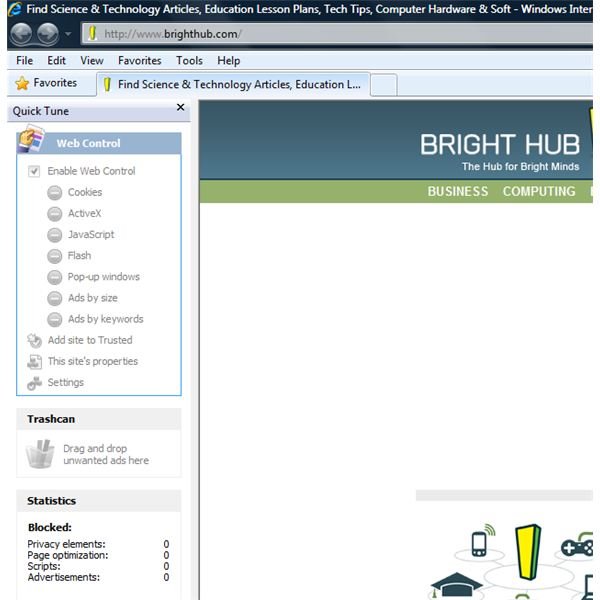Toggle the Pop-up windows blocking button

point(55,277)
